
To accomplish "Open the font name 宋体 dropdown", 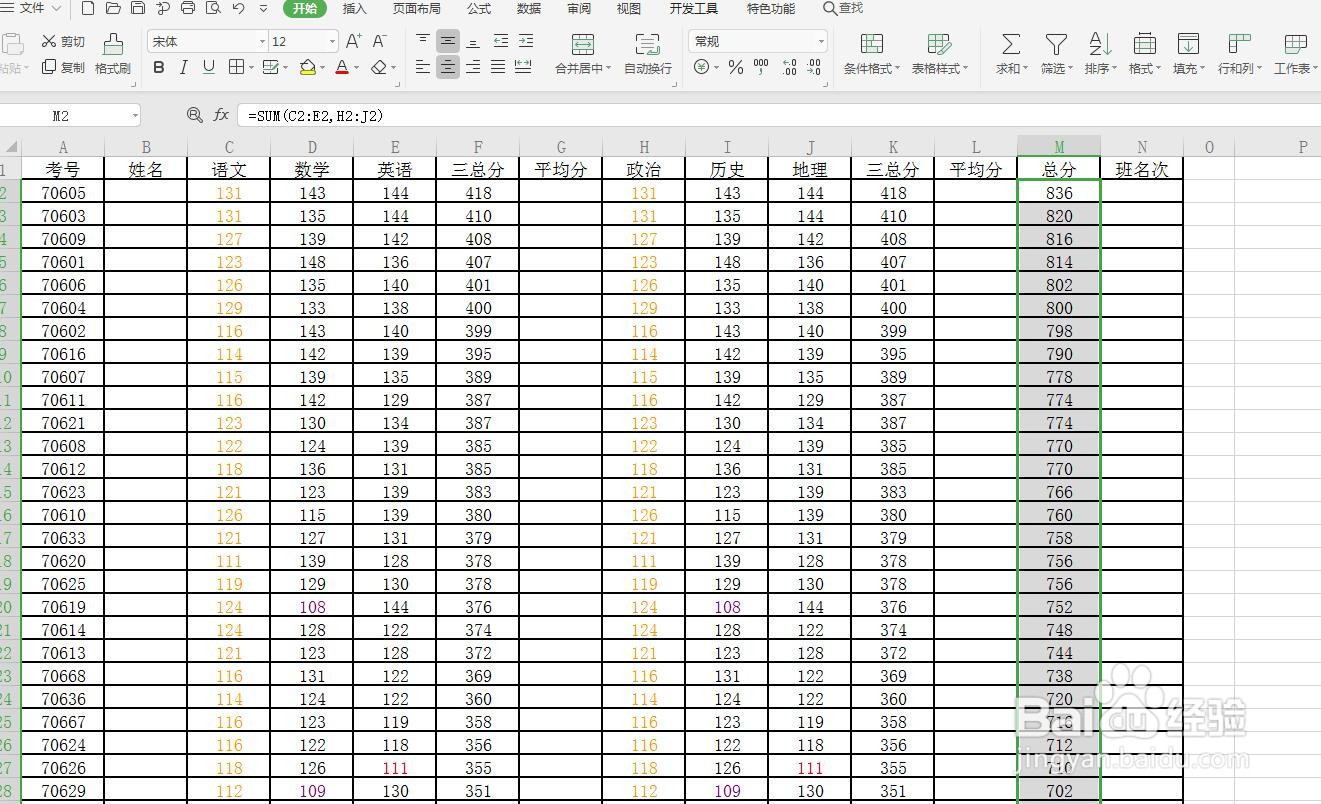I will coord(263,41).
